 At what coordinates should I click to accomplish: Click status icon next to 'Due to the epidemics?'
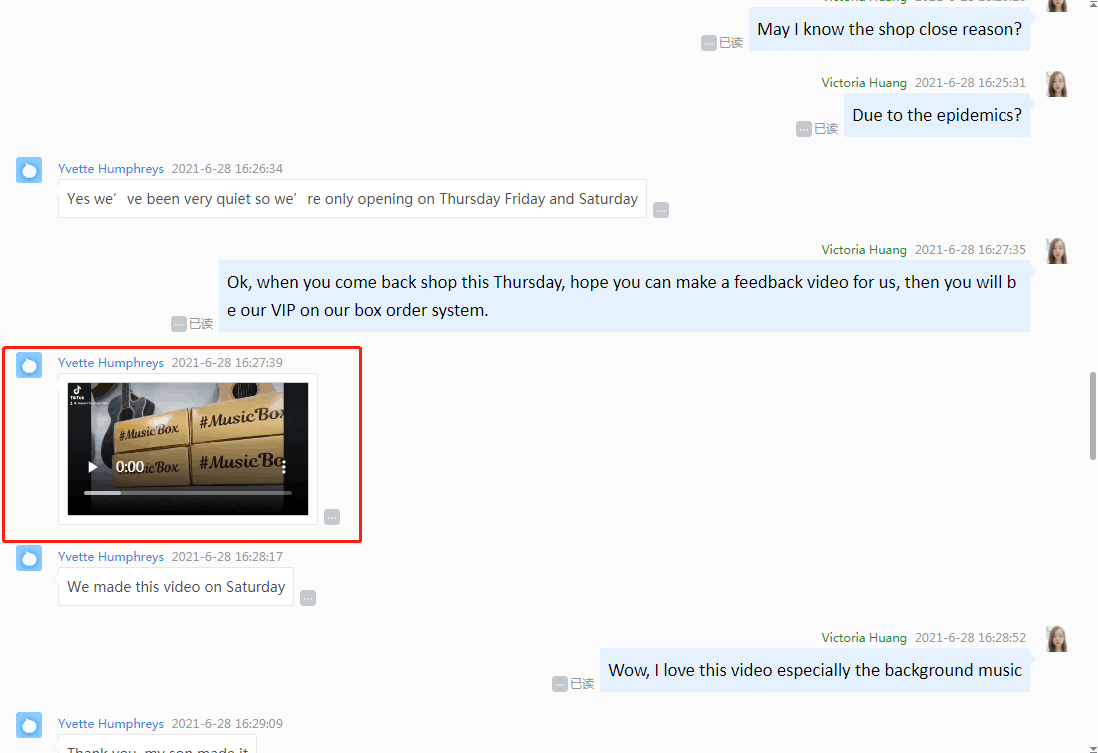click(804, 129)
